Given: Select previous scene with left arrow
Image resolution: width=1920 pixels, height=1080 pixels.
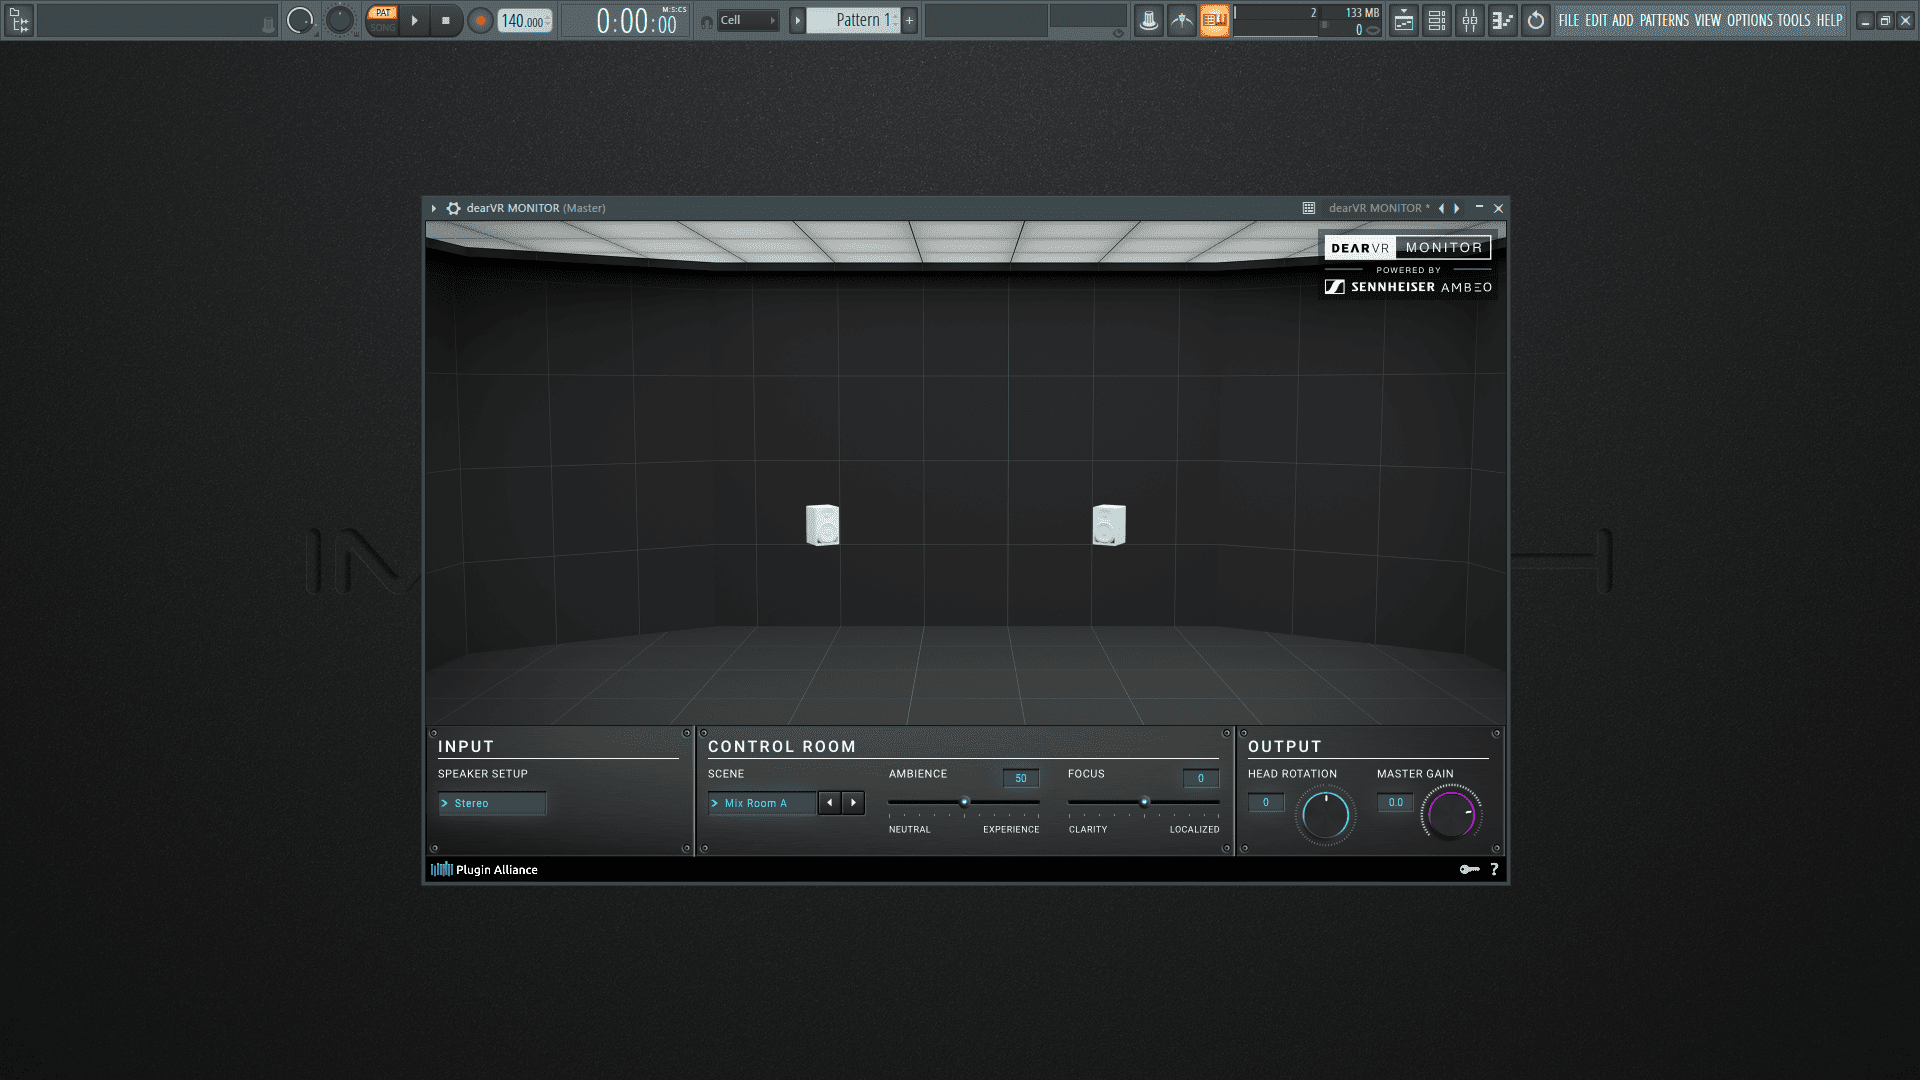Looking at the screenshot, I should tap(829, 803).
